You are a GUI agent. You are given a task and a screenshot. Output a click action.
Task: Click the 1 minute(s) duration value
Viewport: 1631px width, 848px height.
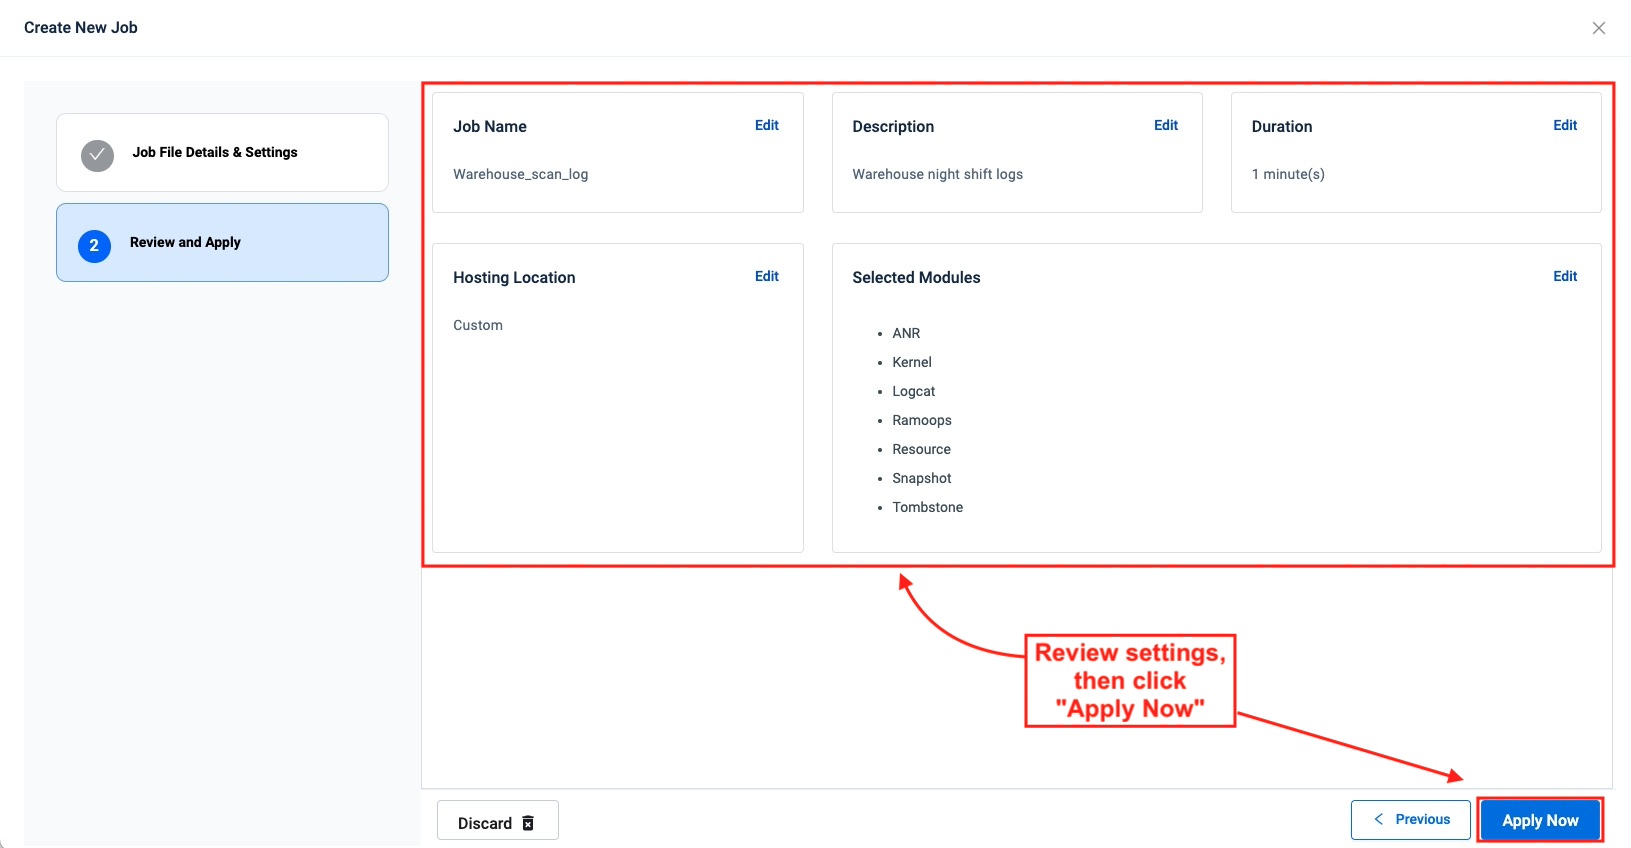tap(1288, 174)
